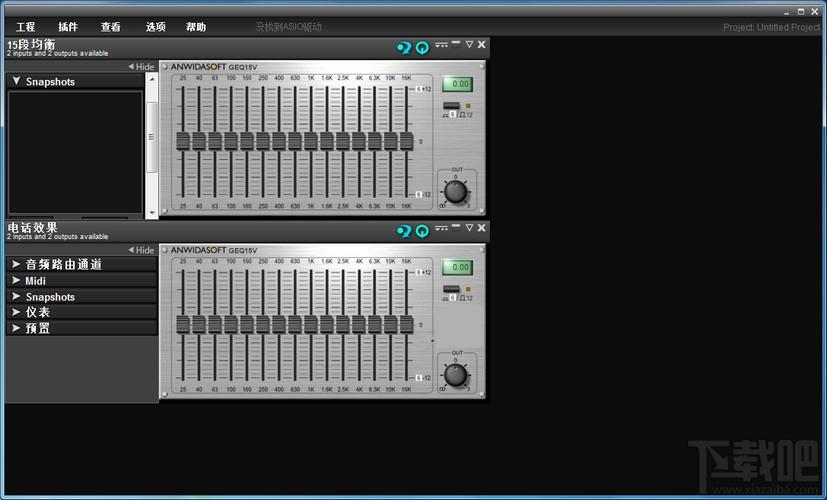This screenshot has height=500, width=827.
Task: Click Hide in the 15段均衡 side panel
Action: 141,67
